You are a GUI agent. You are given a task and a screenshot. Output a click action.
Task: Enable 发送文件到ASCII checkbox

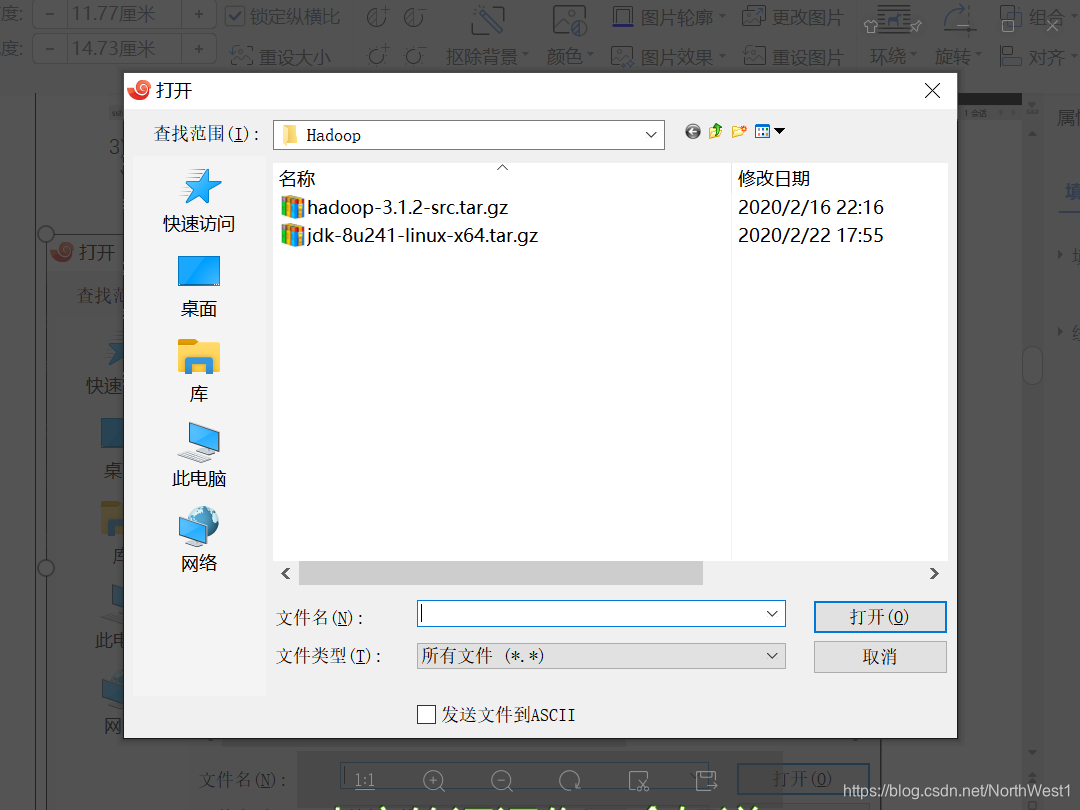[x=426, y=714]
